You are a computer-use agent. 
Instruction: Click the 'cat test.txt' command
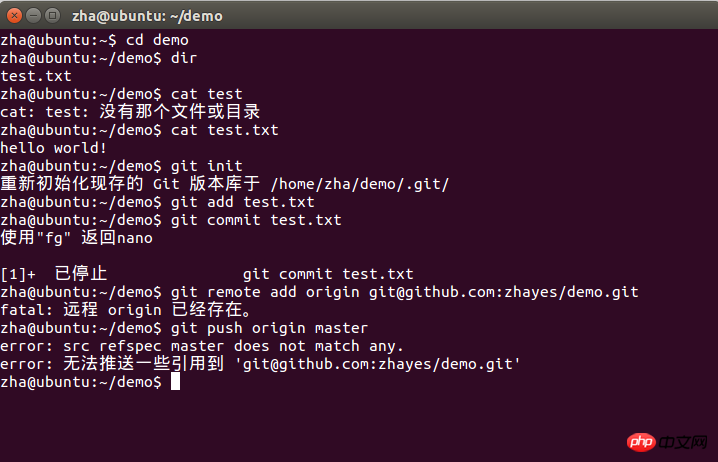[224, 130]
